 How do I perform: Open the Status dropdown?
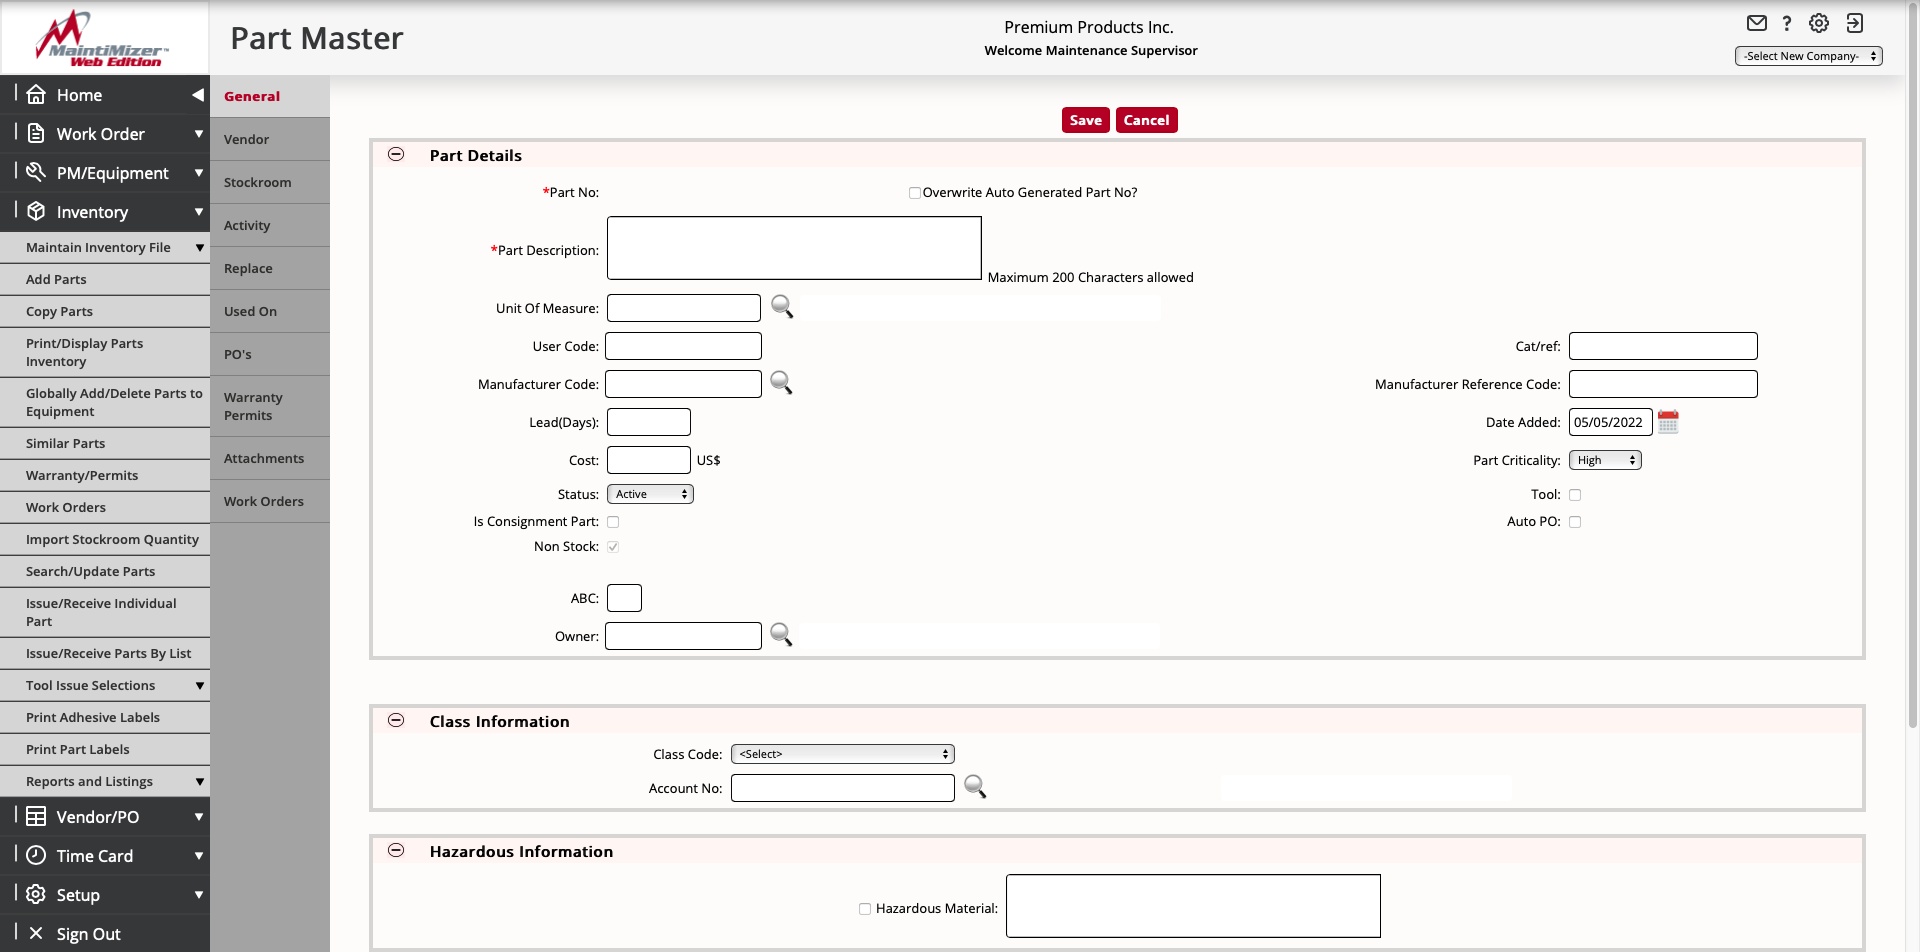[650, 493]
